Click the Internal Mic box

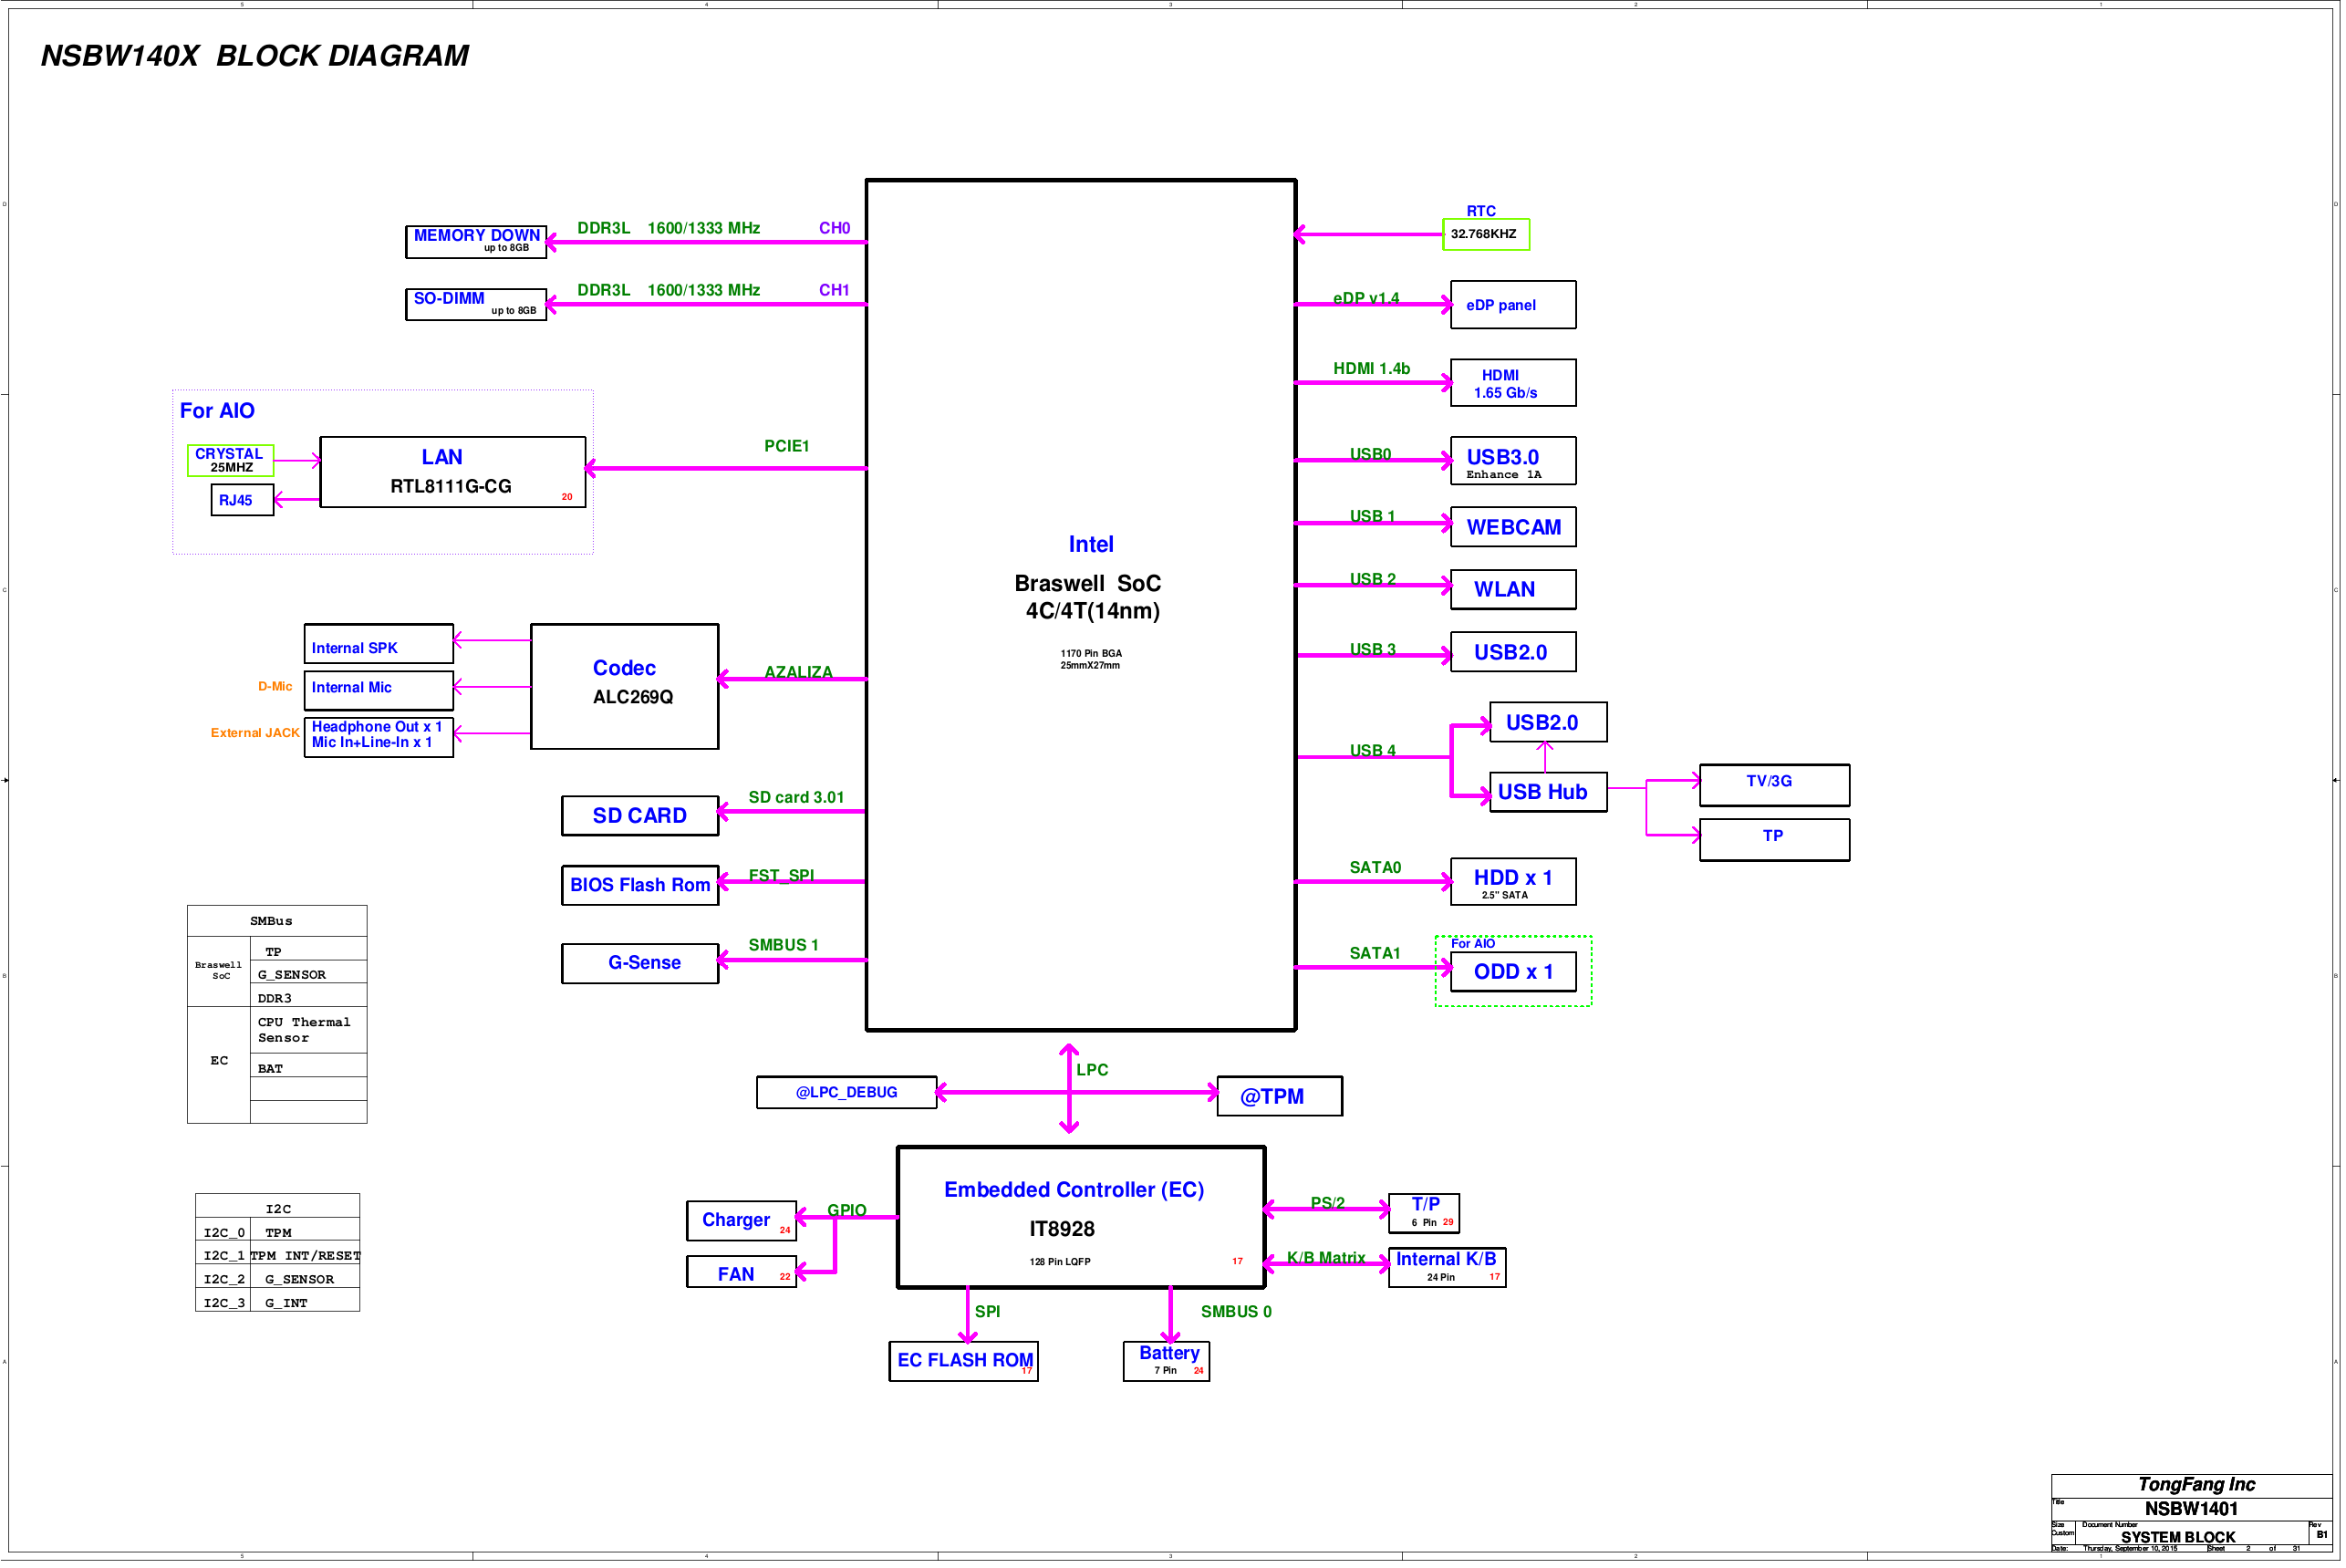[379, 691]
